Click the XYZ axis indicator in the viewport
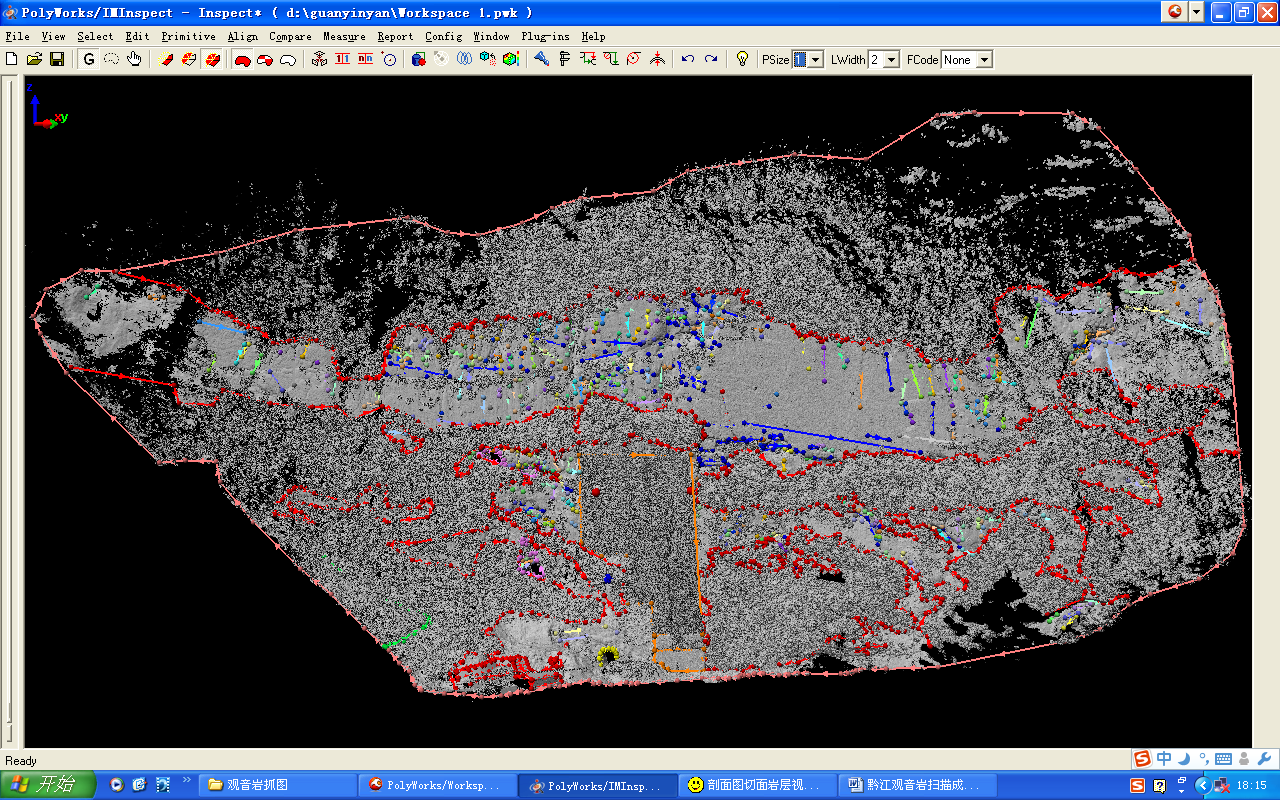Viewport: 1280px width, 800px height. point(46,105)
